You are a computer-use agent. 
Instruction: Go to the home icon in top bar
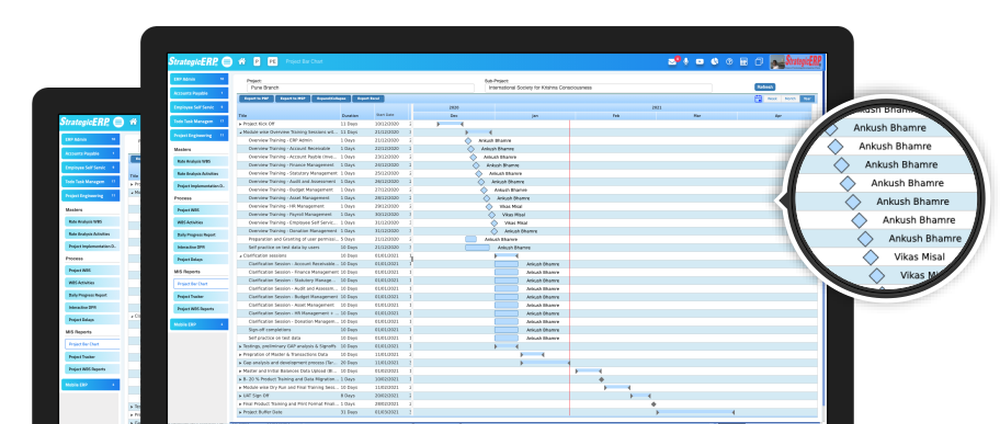242,62
